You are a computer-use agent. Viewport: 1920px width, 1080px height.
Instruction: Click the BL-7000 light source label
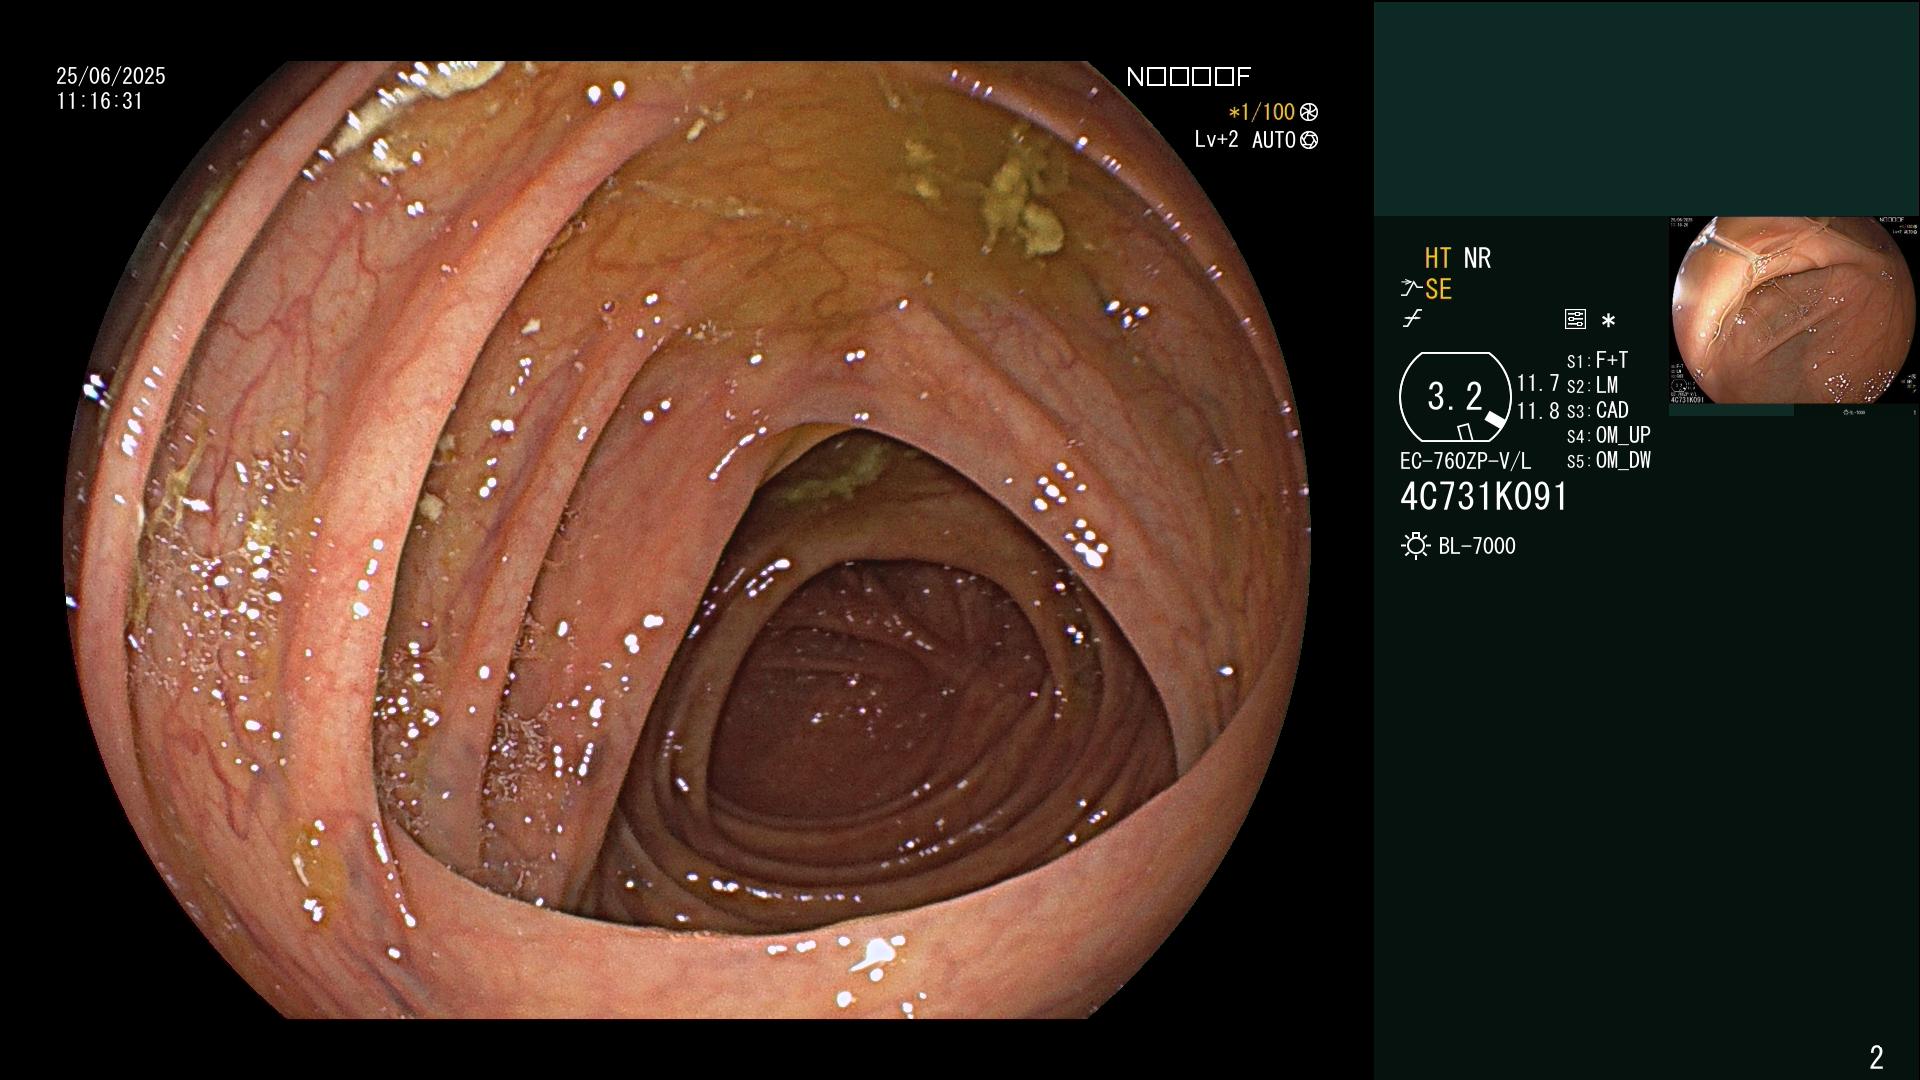click(1477, 546)
